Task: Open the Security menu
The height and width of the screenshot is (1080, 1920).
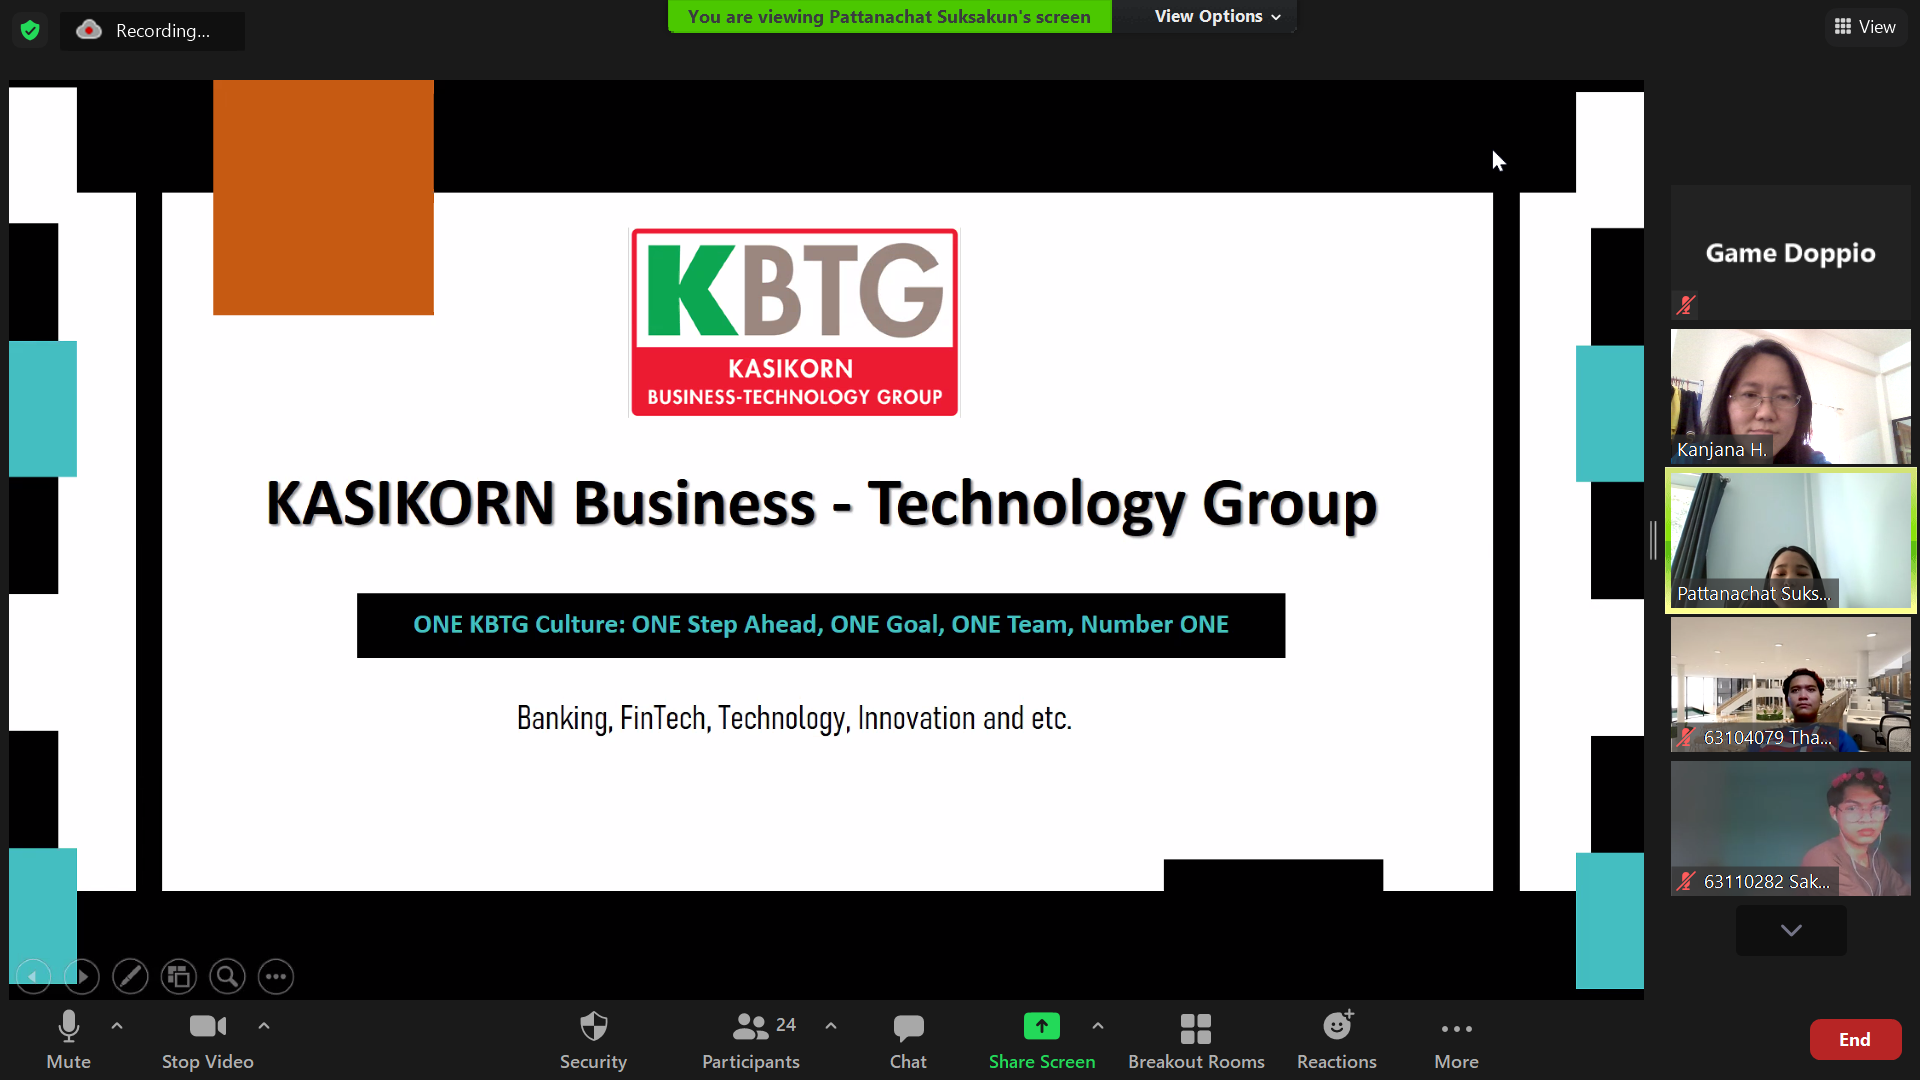Action: coord(593,1040)
